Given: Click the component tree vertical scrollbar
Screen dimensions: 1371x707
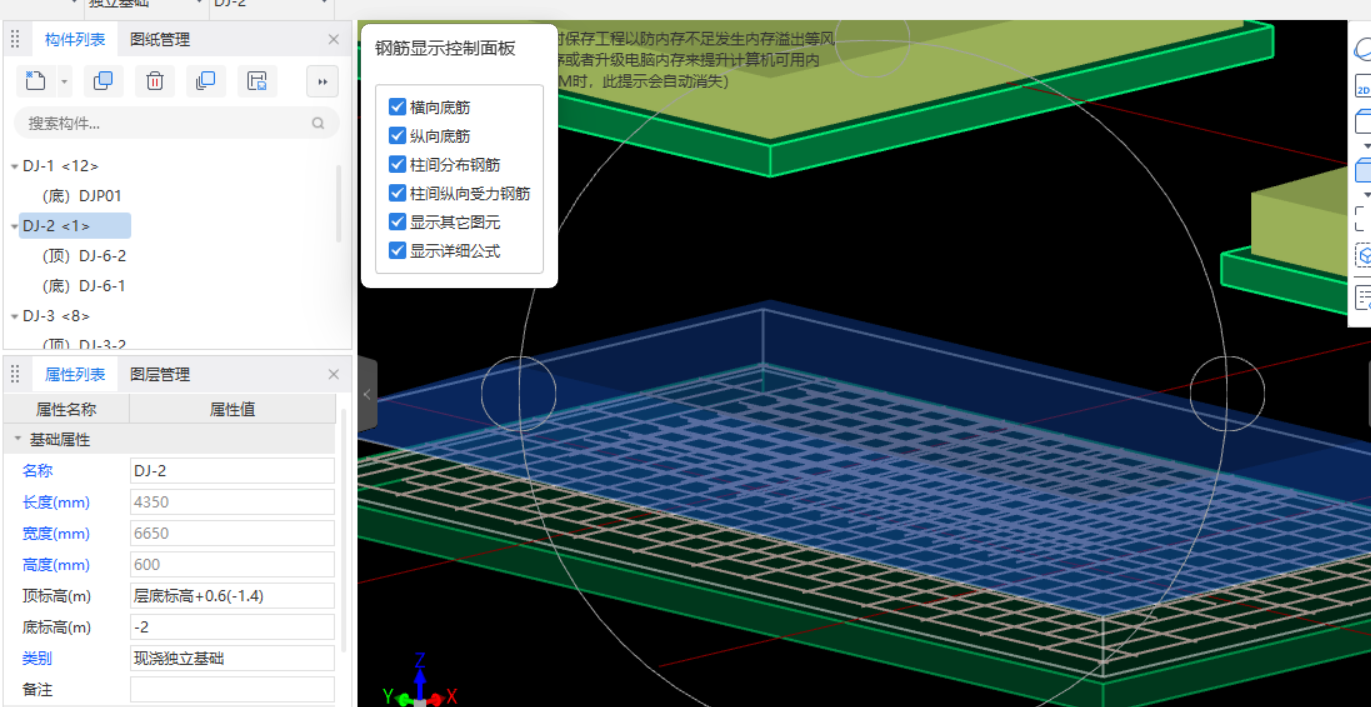Looking at the screenshot, I should pos(339,204).
